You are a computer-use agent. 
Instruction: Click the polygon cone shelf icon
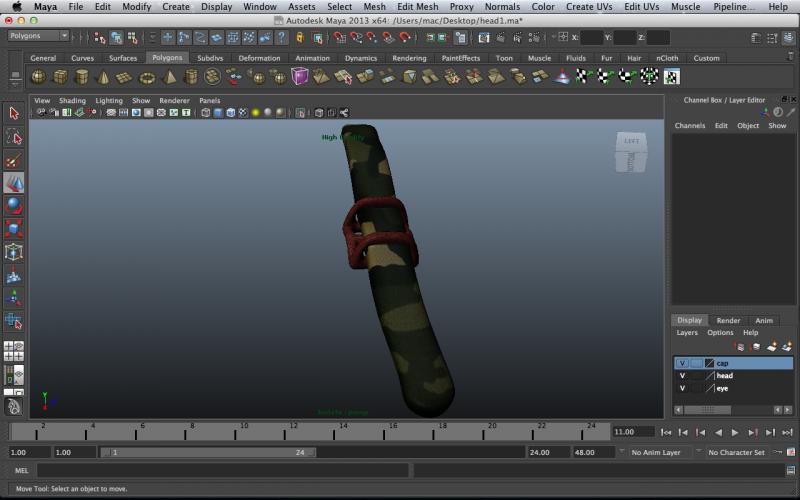pos(103,77)
